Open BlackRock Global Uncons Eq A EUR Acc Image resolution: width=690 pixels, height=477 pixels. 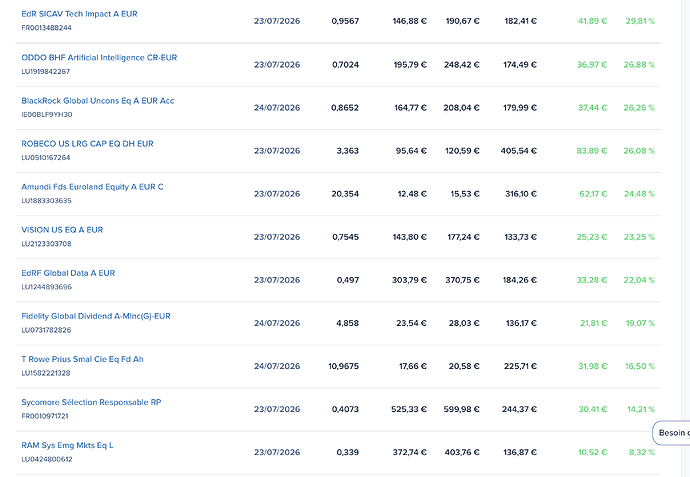click(98, 101)
